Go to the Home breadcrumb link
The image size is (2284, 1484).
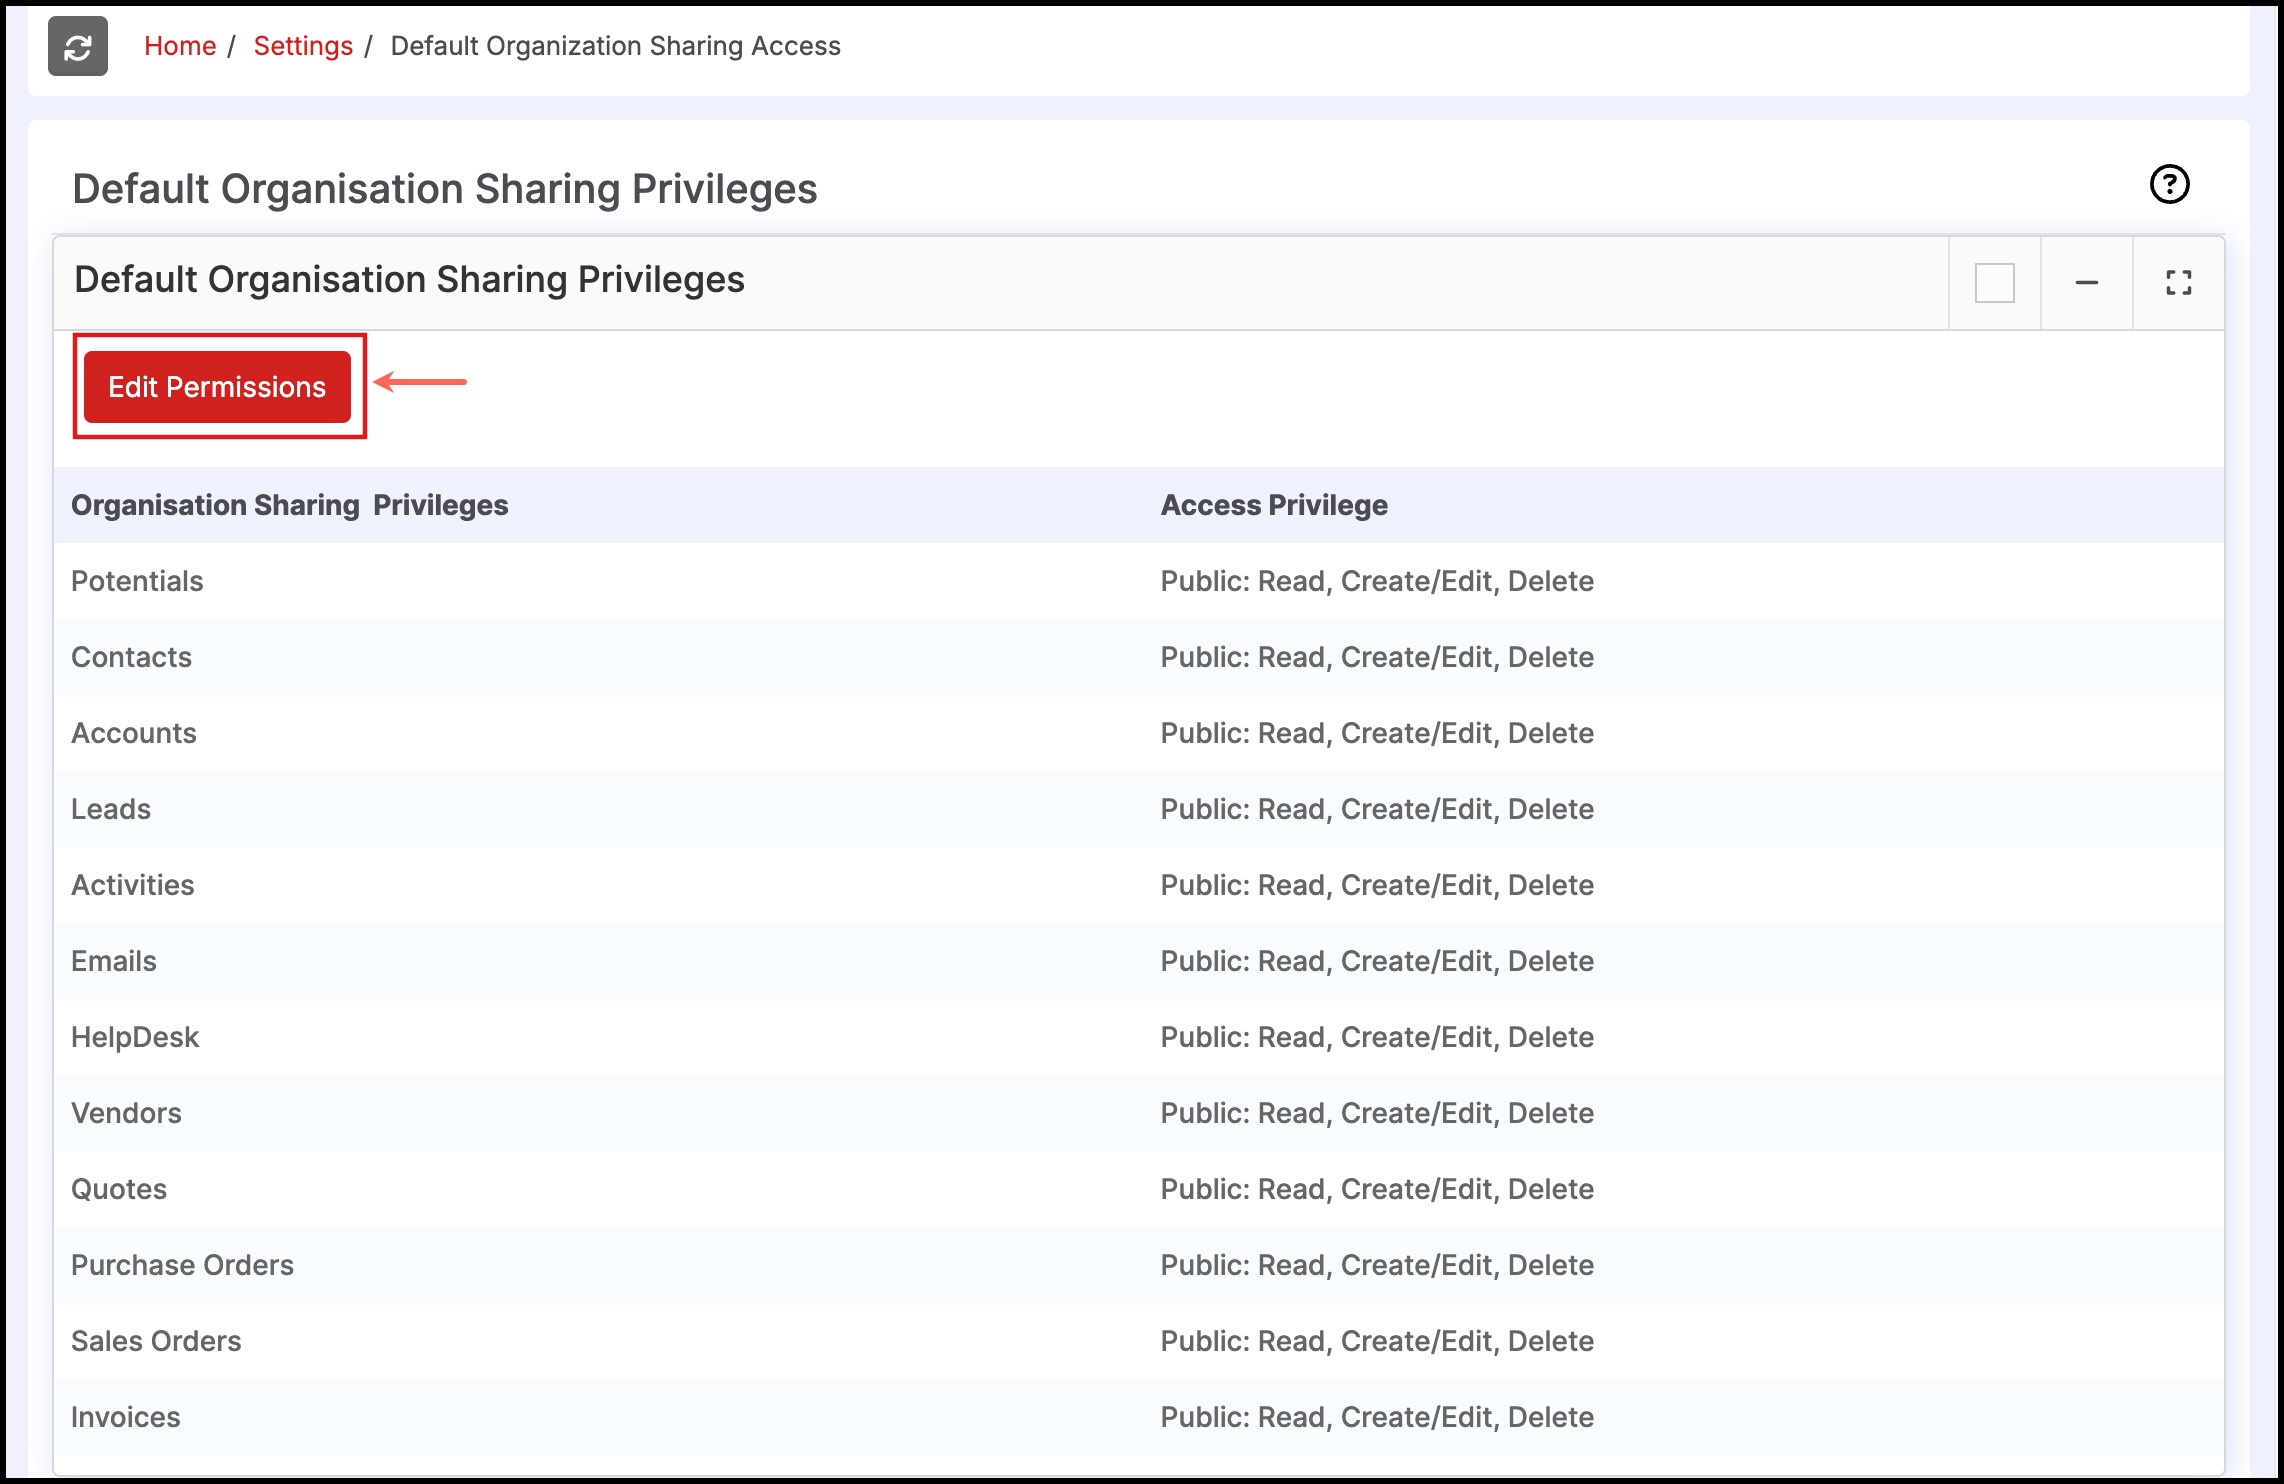click(180, 46)
